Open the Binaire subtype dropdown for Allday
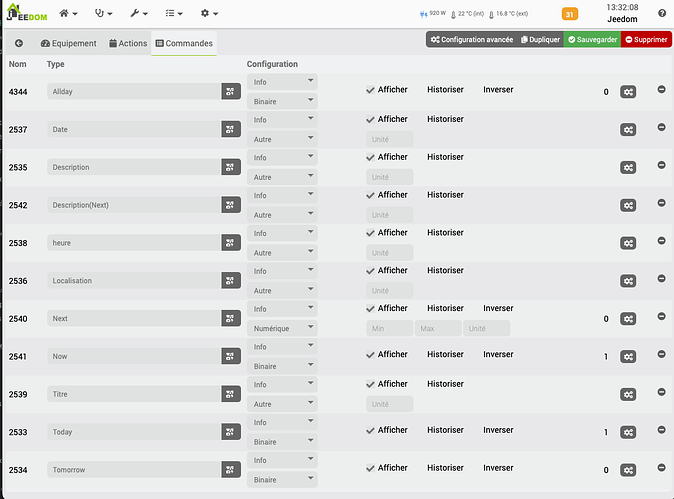Viewport: 674px width, 499px height. click(x=282, y=101)
